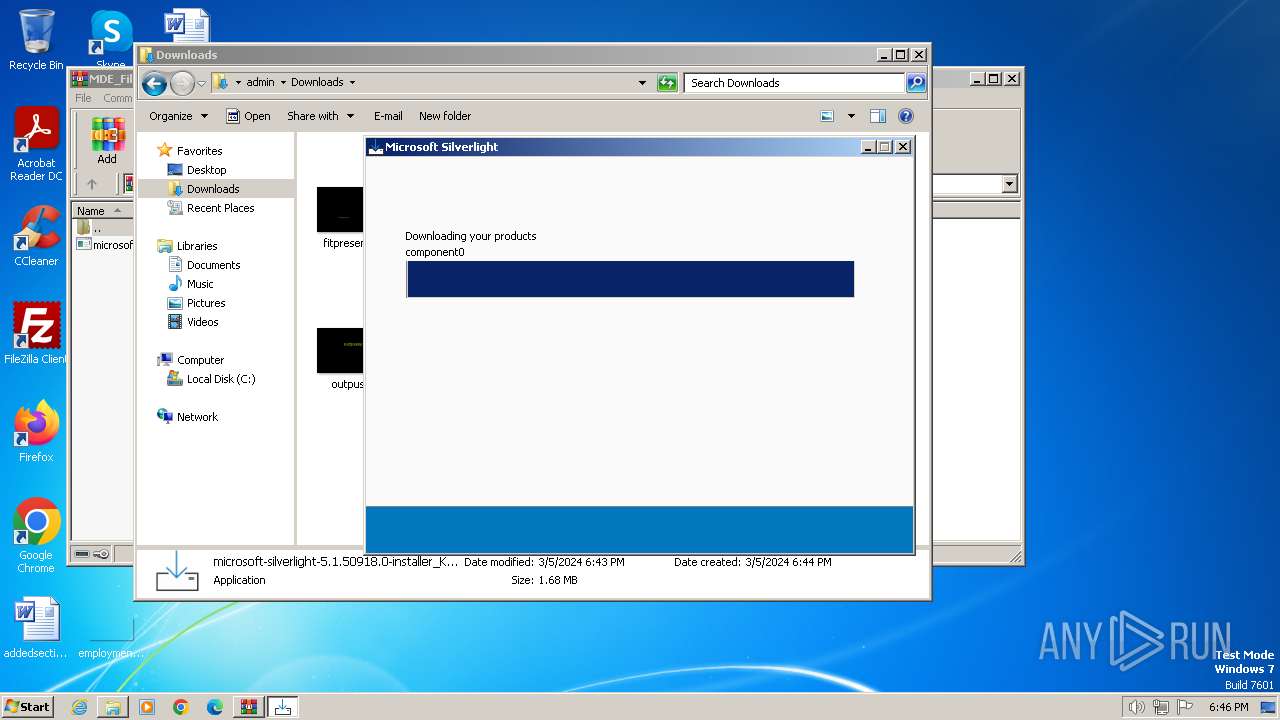Select Libraries in navigation pane
Viewport: 1280px width, 720px height.
[x=197, y=246]
